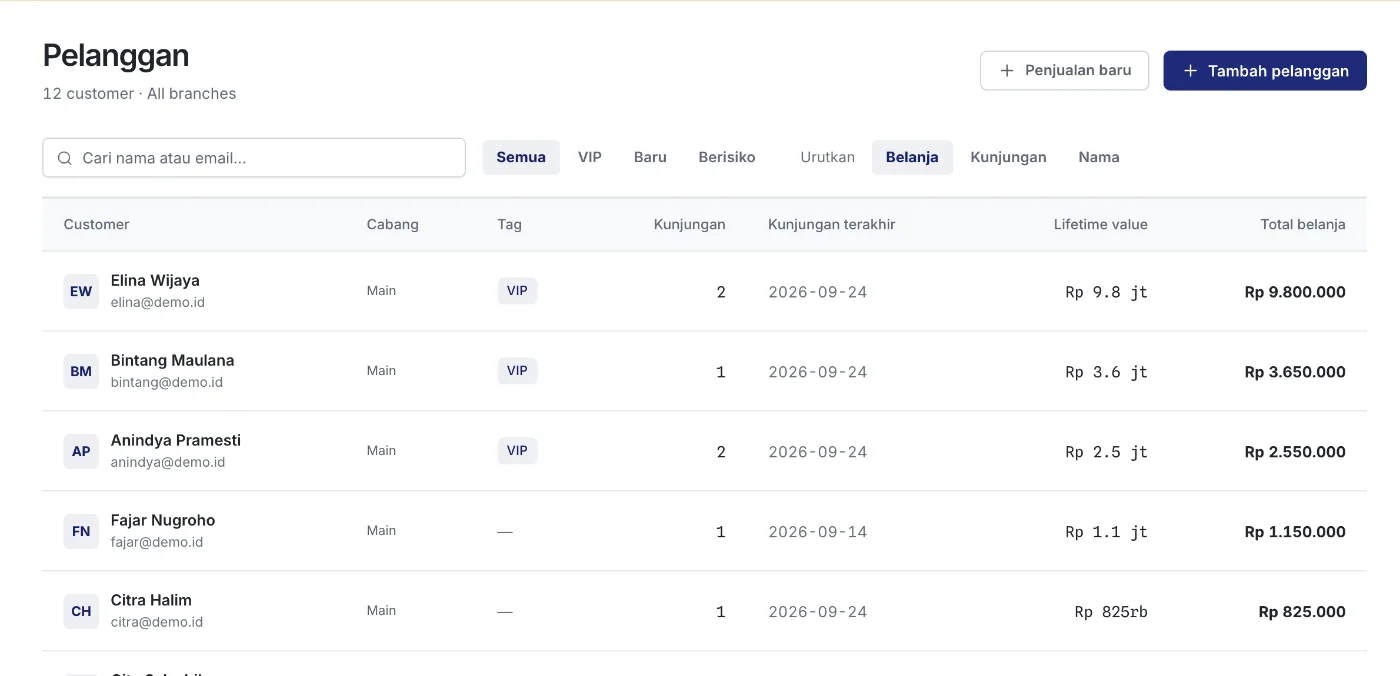The image size is (1400, 676).
Task: Click the Urutkan label
Action: [827, 157]
